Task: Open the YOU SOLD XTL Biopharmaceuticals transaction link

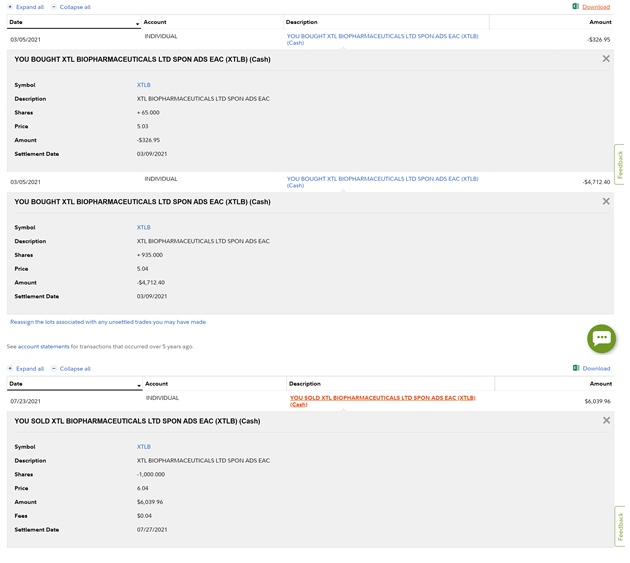Action: point(383,400)
